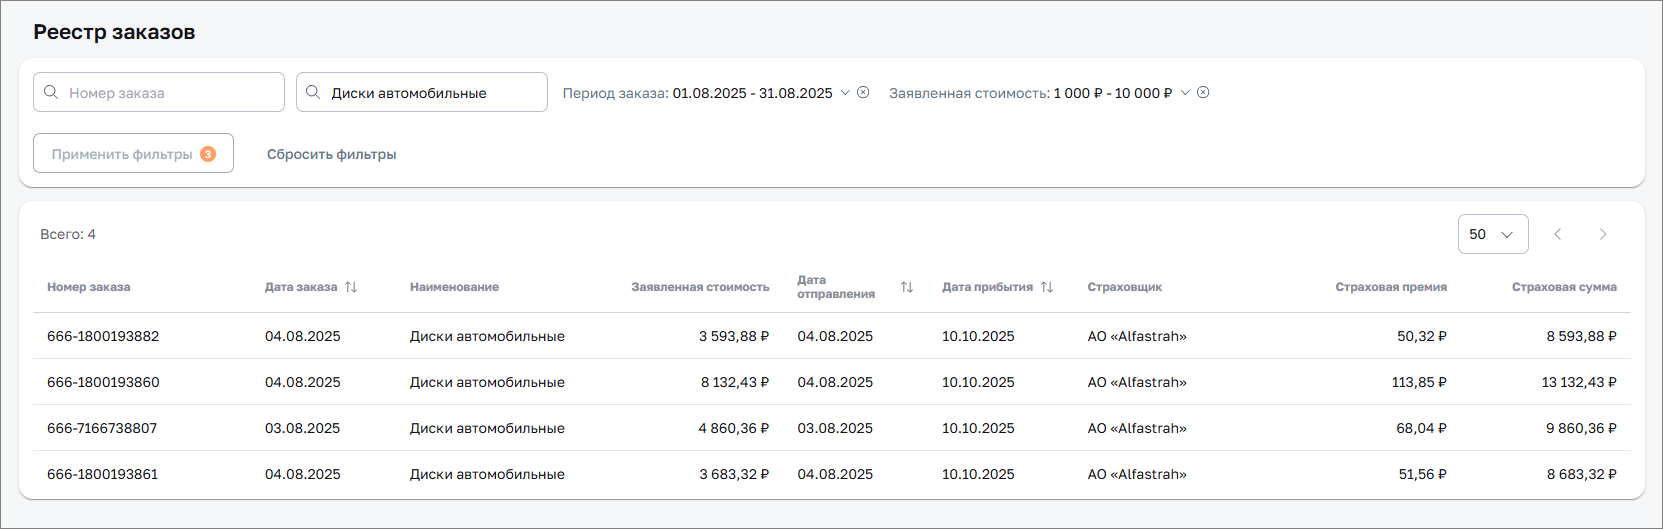This screenshot has height=529, width=1663.
Task: Click the "Номер заказа" column header
Action: (x=89, y=287)
